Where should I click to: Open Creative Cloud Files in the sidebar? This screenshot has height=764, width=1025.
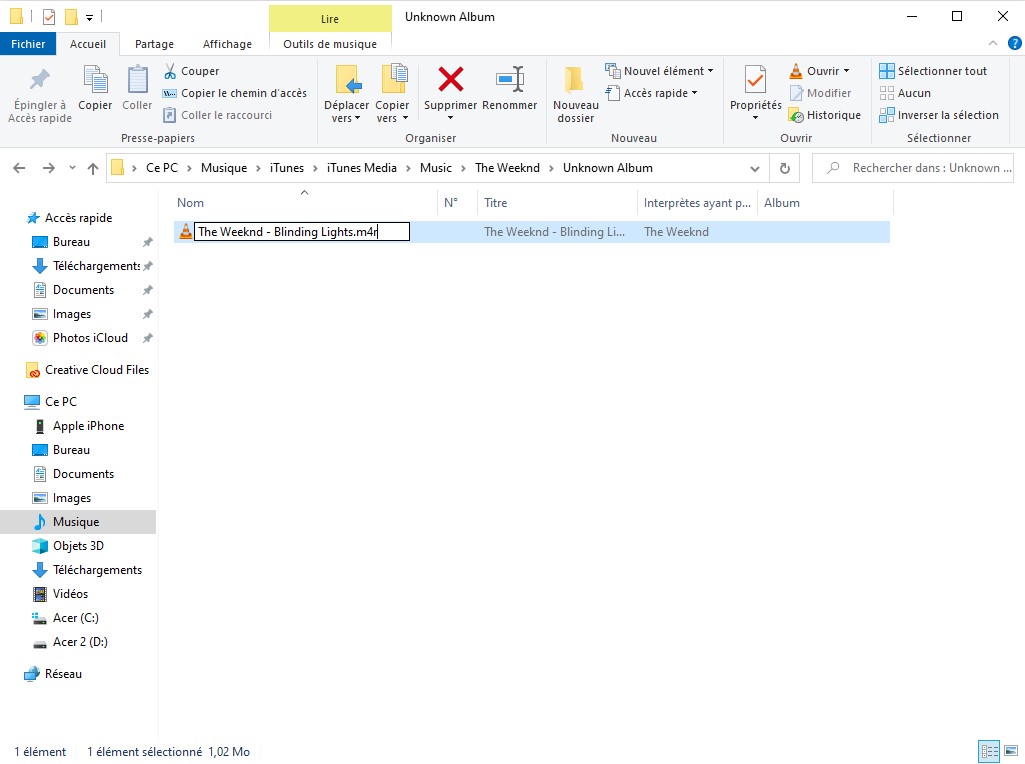pos(97,370)
